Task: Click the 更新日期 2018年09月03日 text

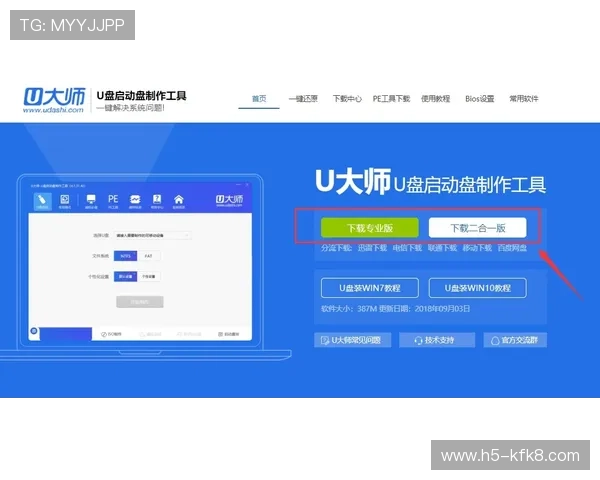Action: pyautogui.click(x=424, y=309)
